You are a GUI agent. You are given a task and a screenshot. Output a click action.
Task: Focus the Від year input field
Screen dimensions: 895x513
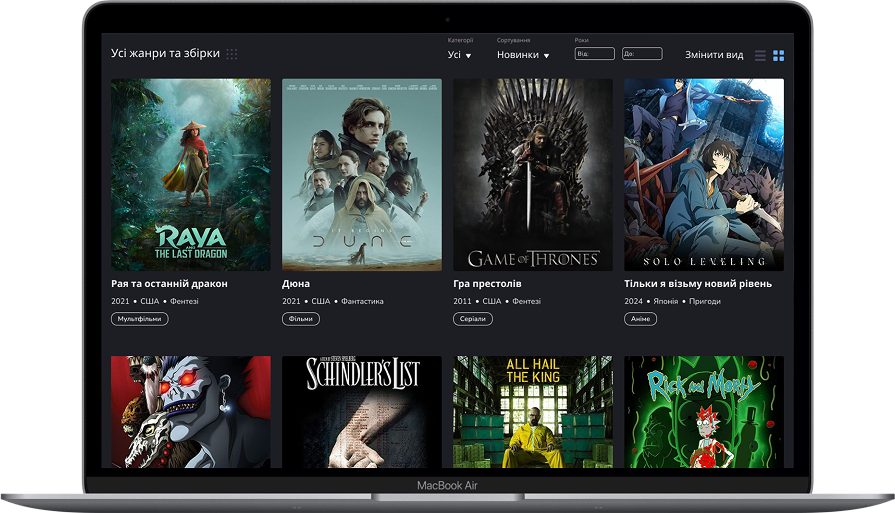click(594, 54)
